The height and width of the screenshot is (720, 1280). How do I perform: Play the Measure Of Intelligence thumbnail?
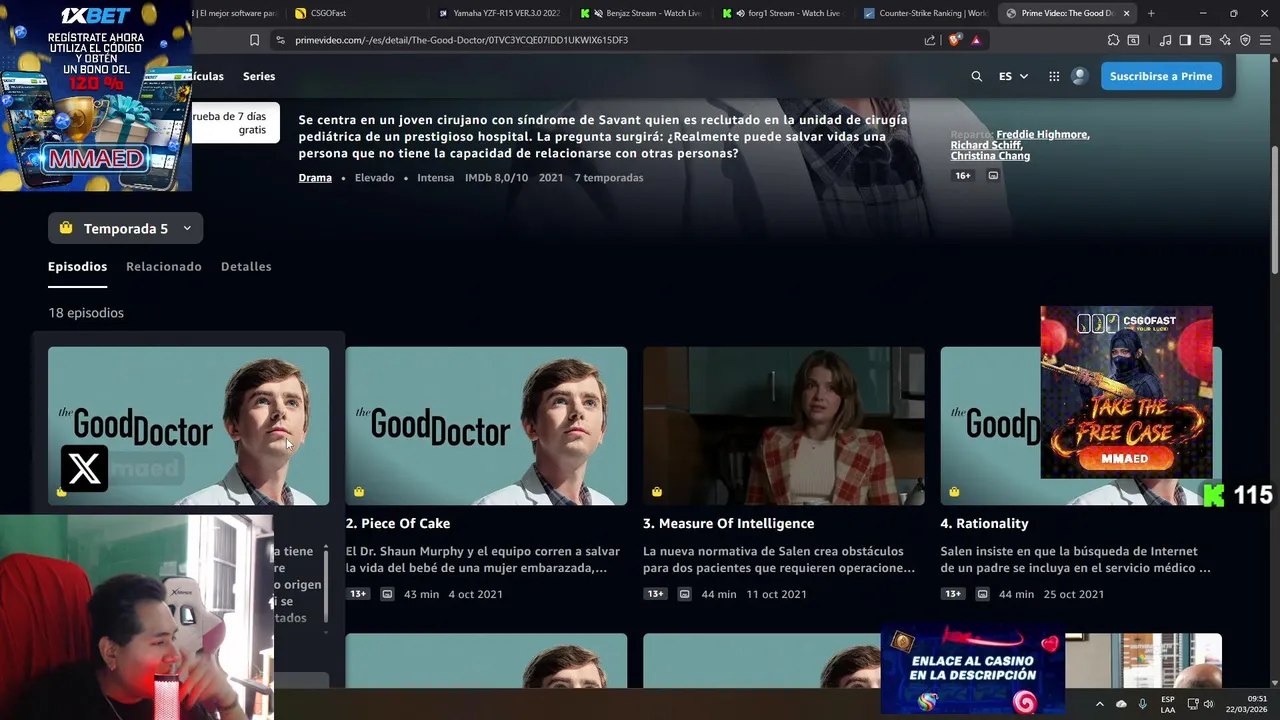click(x=784, y=426)
